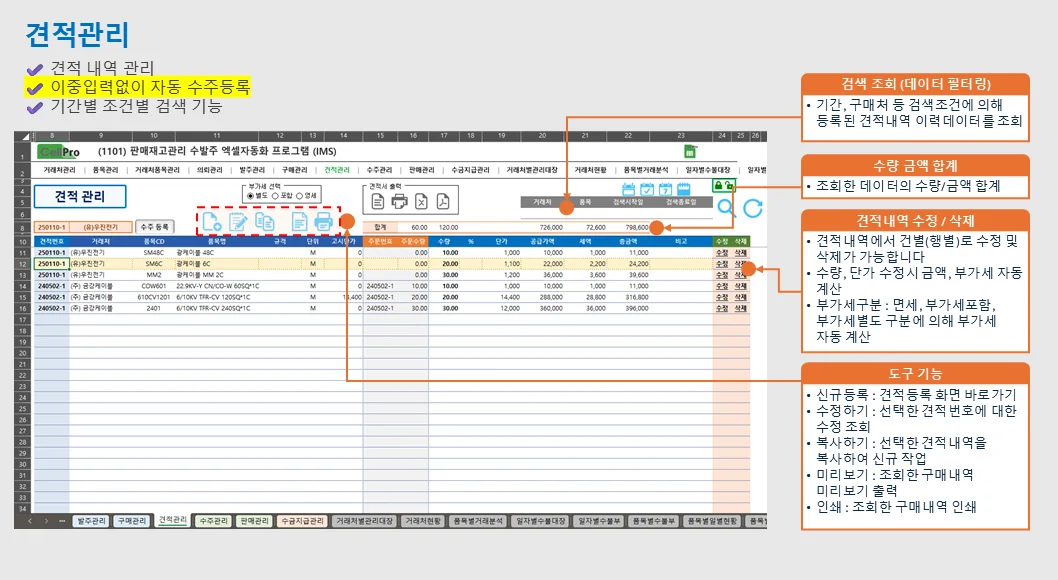The width and height of the screenshot is (1058, 580).
Task: Open the 수주관리 top menu
Action: tap(379, 170)
